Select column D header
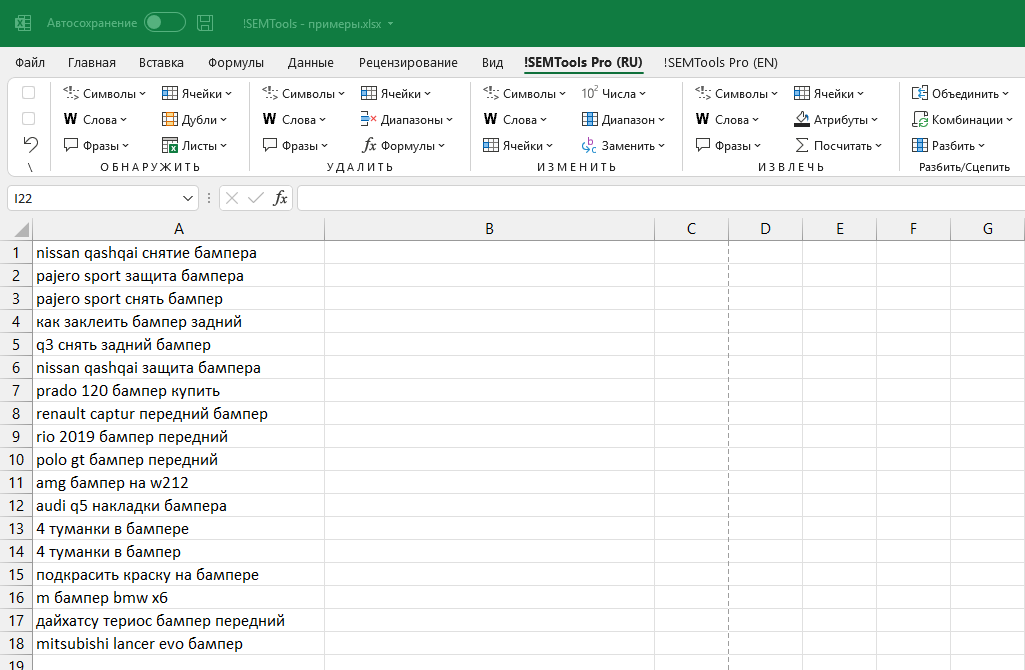1025x670 pixels. click(765, 229)
